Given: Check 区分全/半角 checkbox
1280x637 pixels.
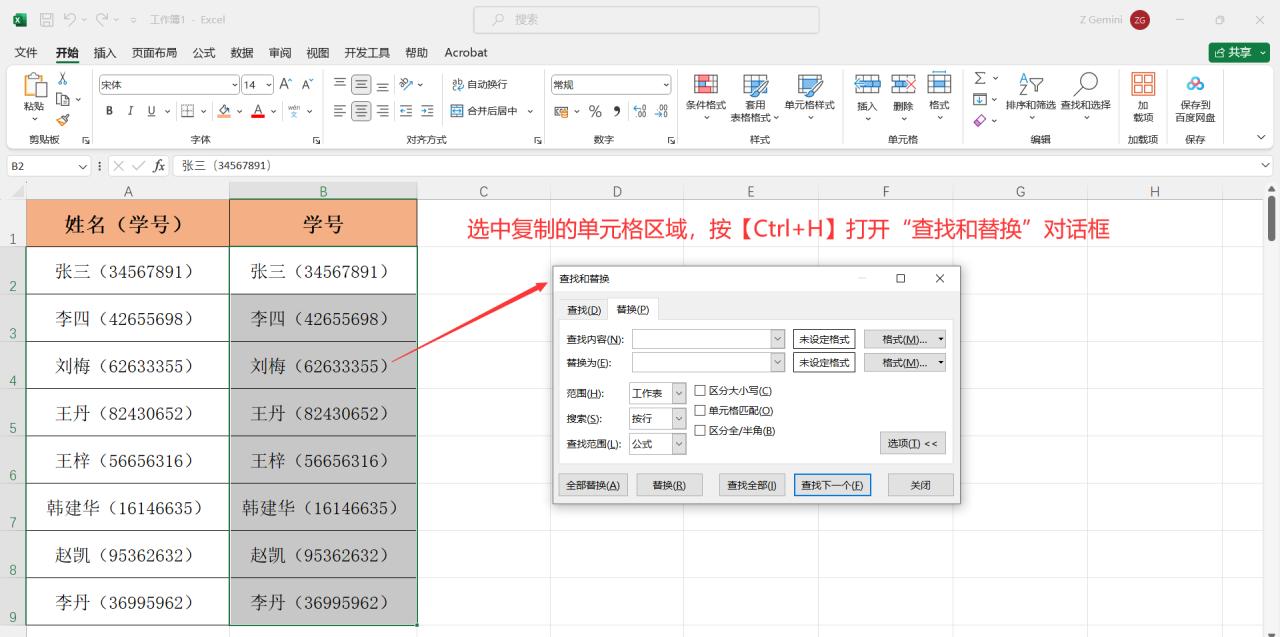Looking at the screenshot, I should [700, 430].
